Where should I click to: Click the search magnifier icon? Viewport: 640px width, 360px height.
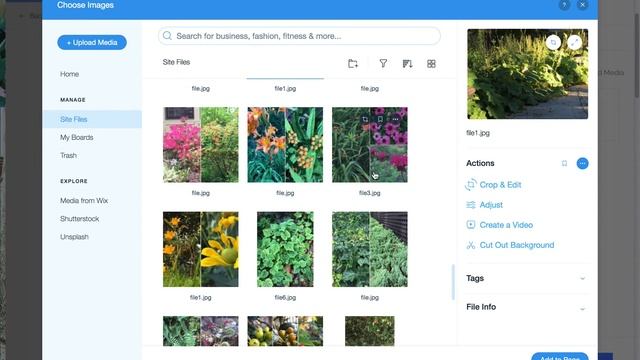coord(167,36)
